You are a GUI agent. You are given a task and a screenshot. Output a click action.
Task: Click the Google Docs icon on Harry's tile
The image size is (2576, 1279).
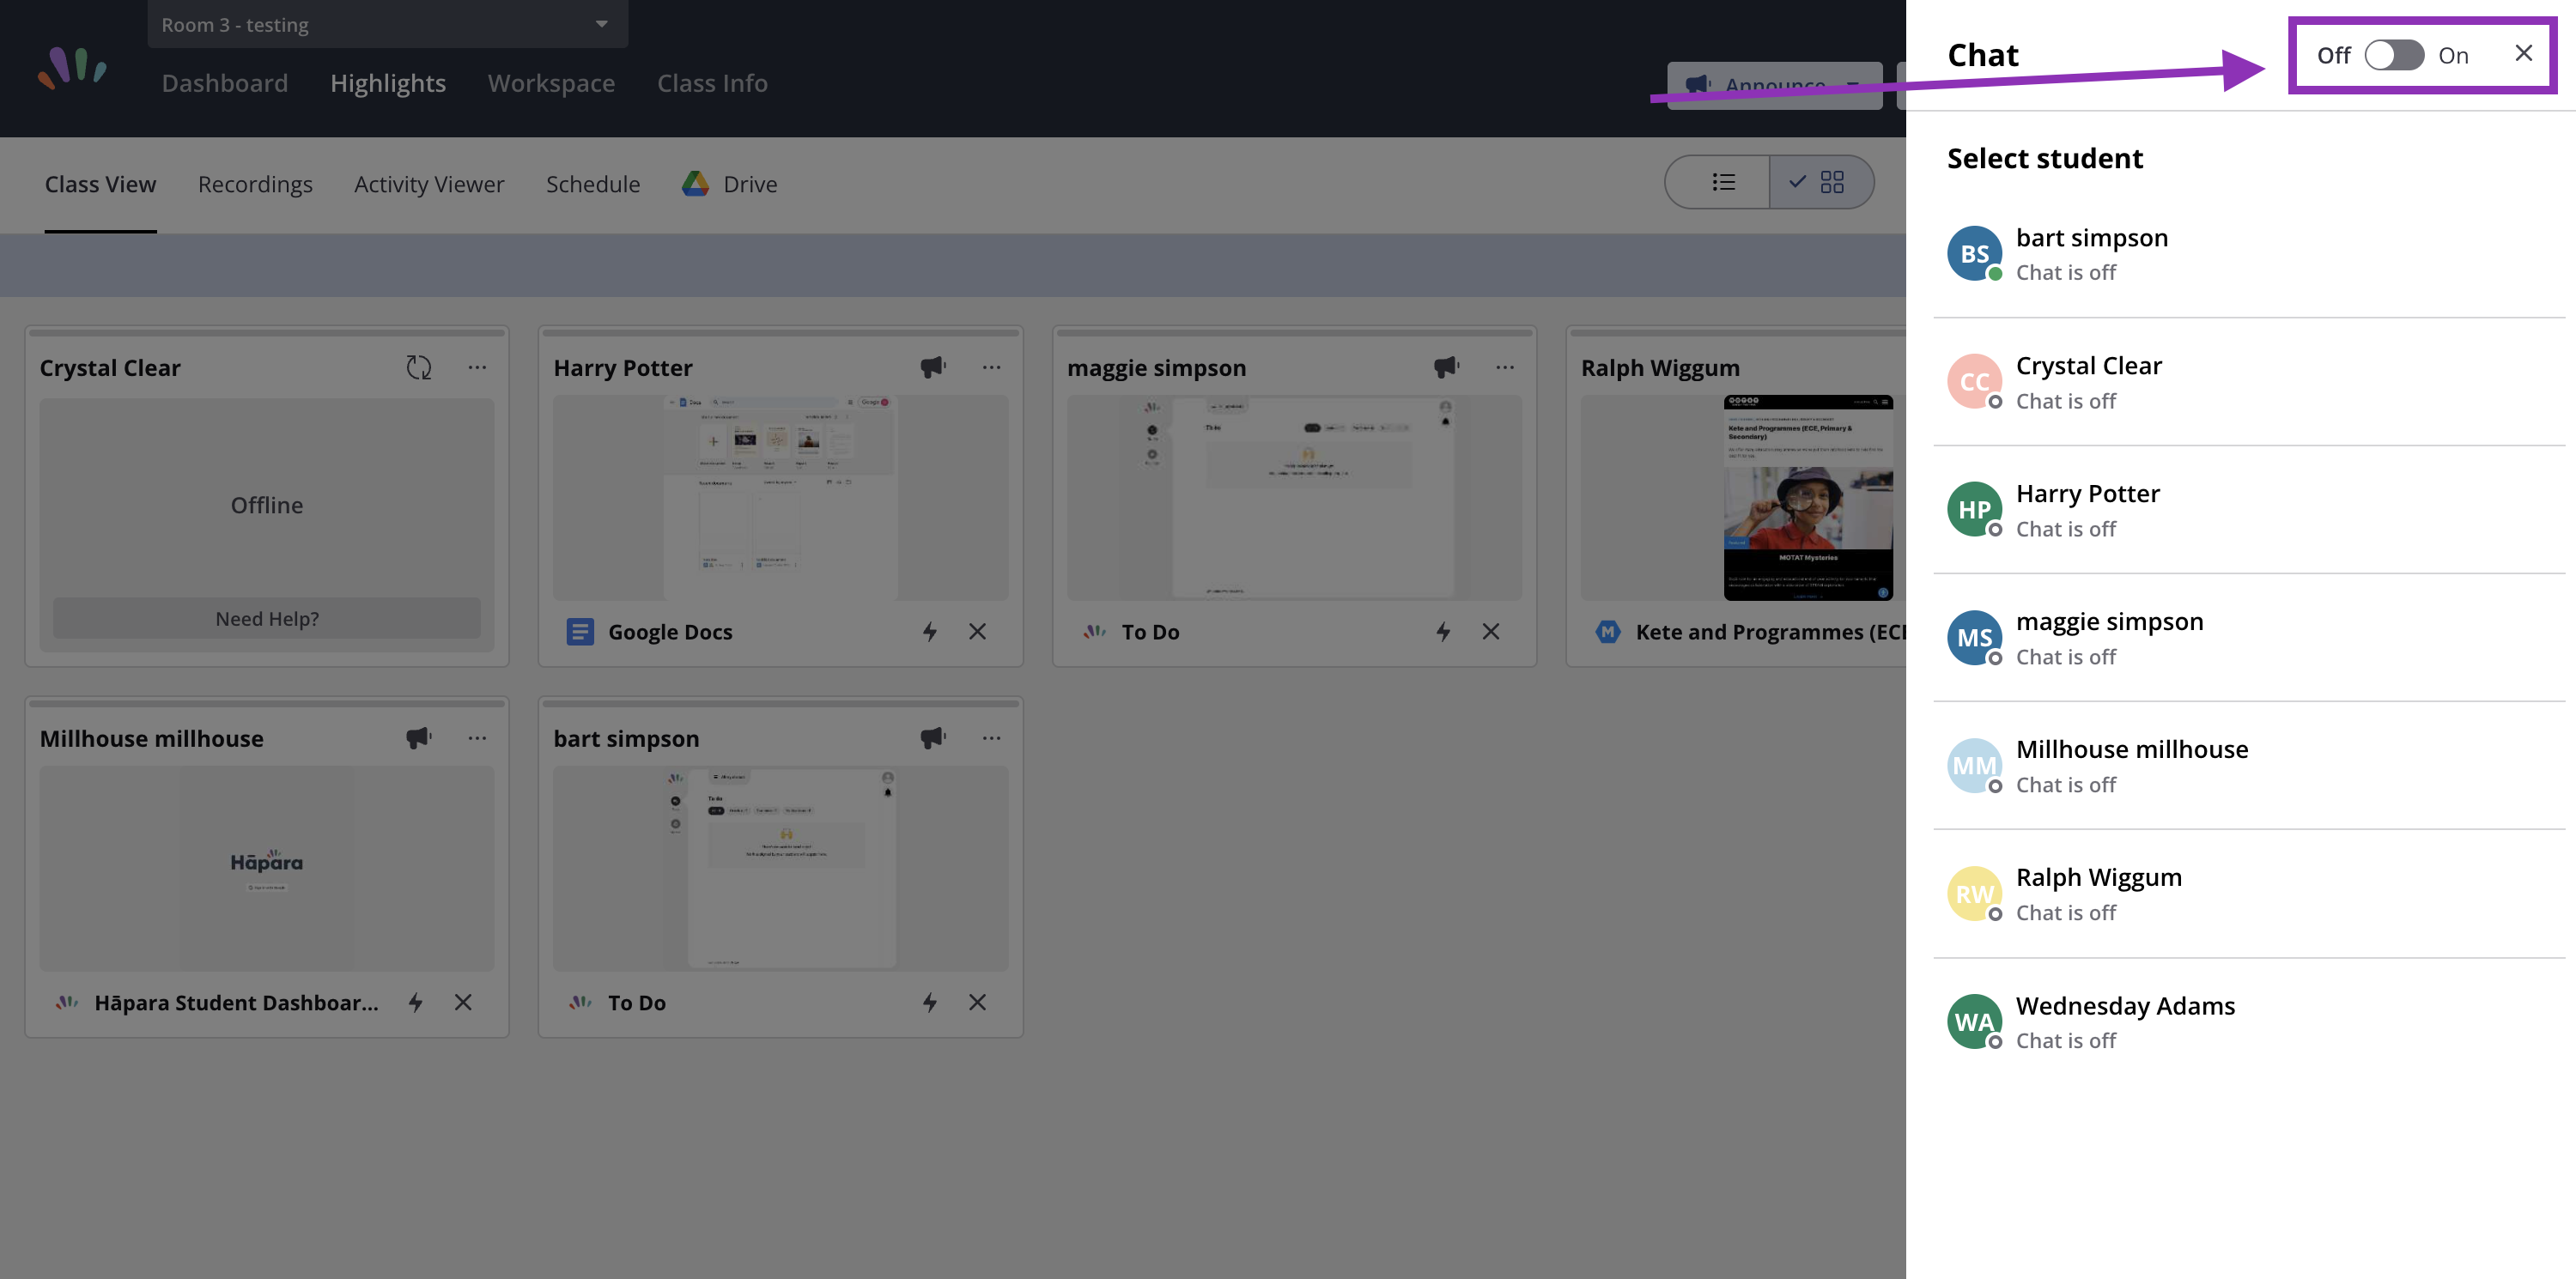580,632
